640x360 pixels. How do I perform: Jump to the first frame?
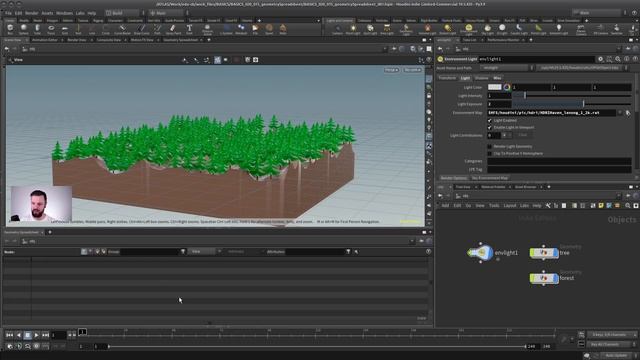coord(9,335)
